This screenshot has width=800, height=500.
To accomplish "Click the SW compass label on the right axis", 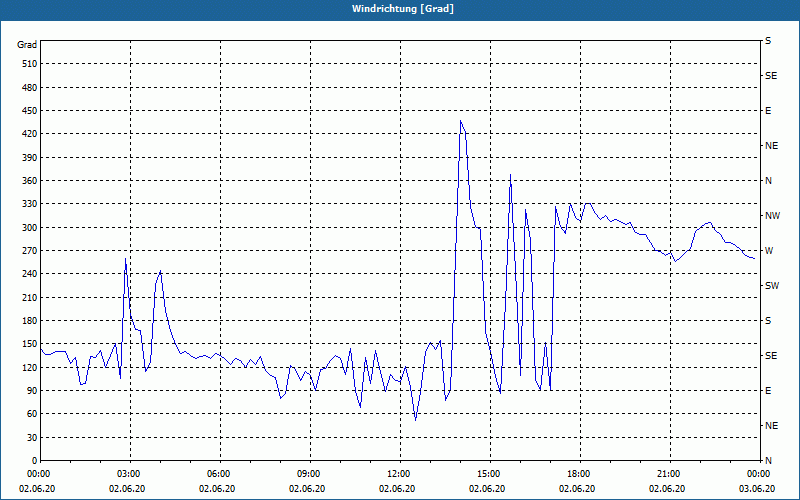I will 772,286.
